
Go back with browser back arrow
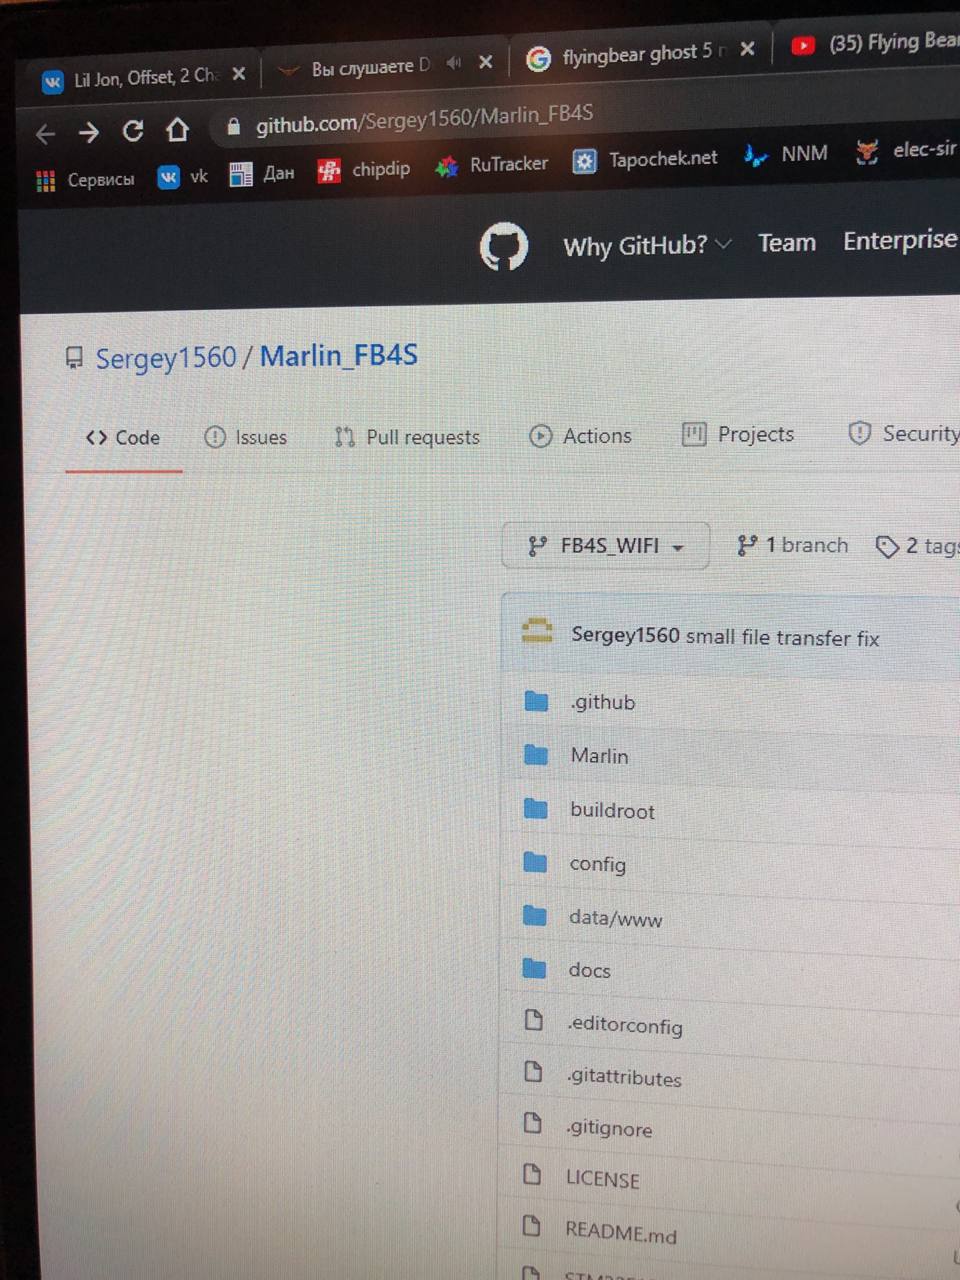click(45, 133)
